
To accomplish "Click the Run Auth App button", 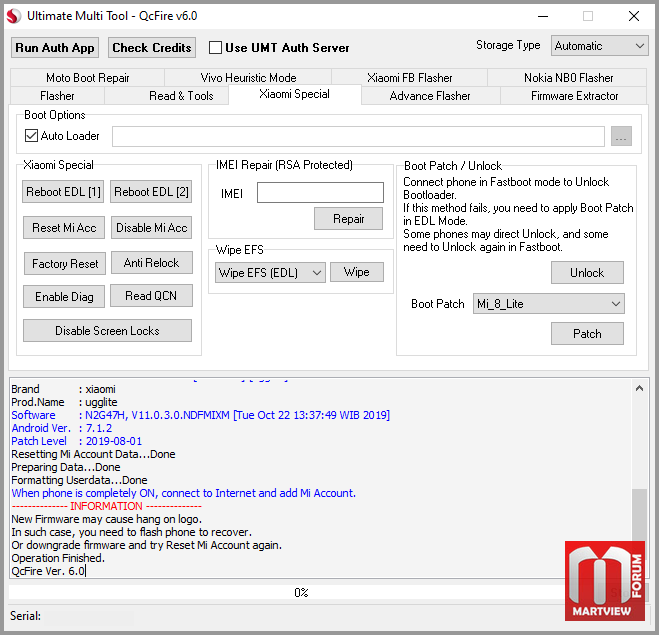I will [55, 47].
